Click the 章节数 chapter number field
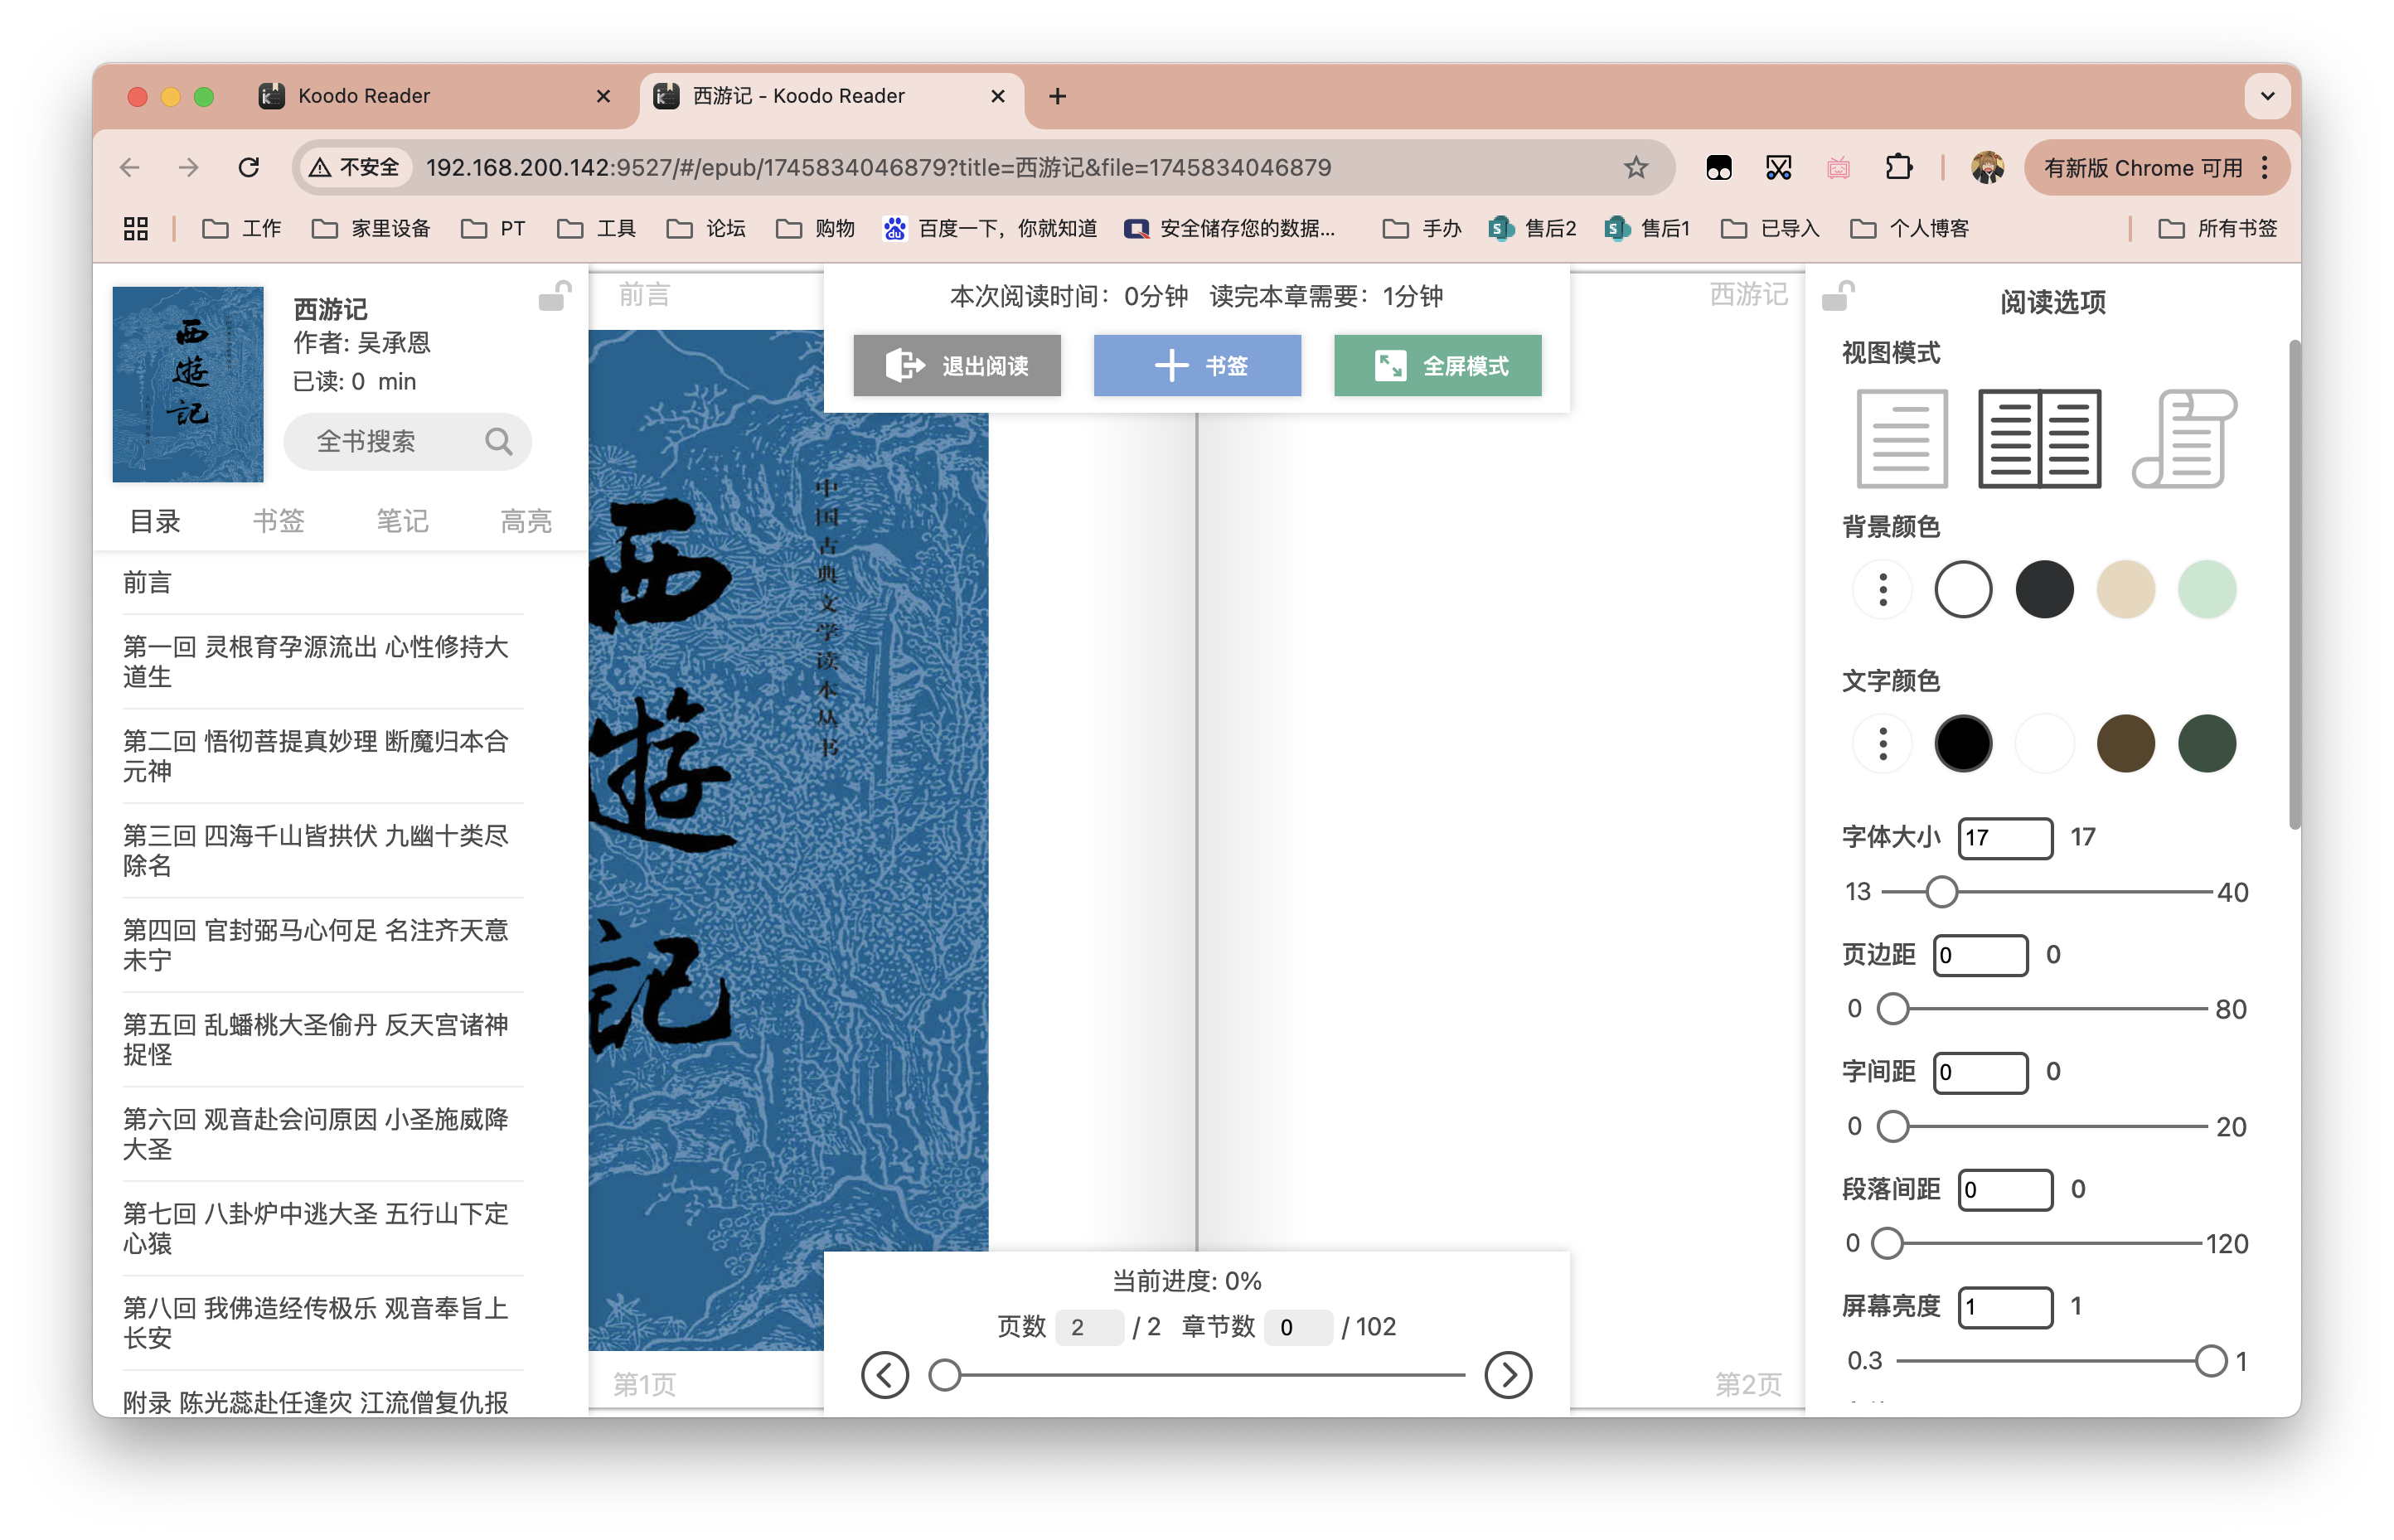Image resolution: width=2394 pixels, height=1540 pixels. pyautogui.click(x=1297, y=1327)
